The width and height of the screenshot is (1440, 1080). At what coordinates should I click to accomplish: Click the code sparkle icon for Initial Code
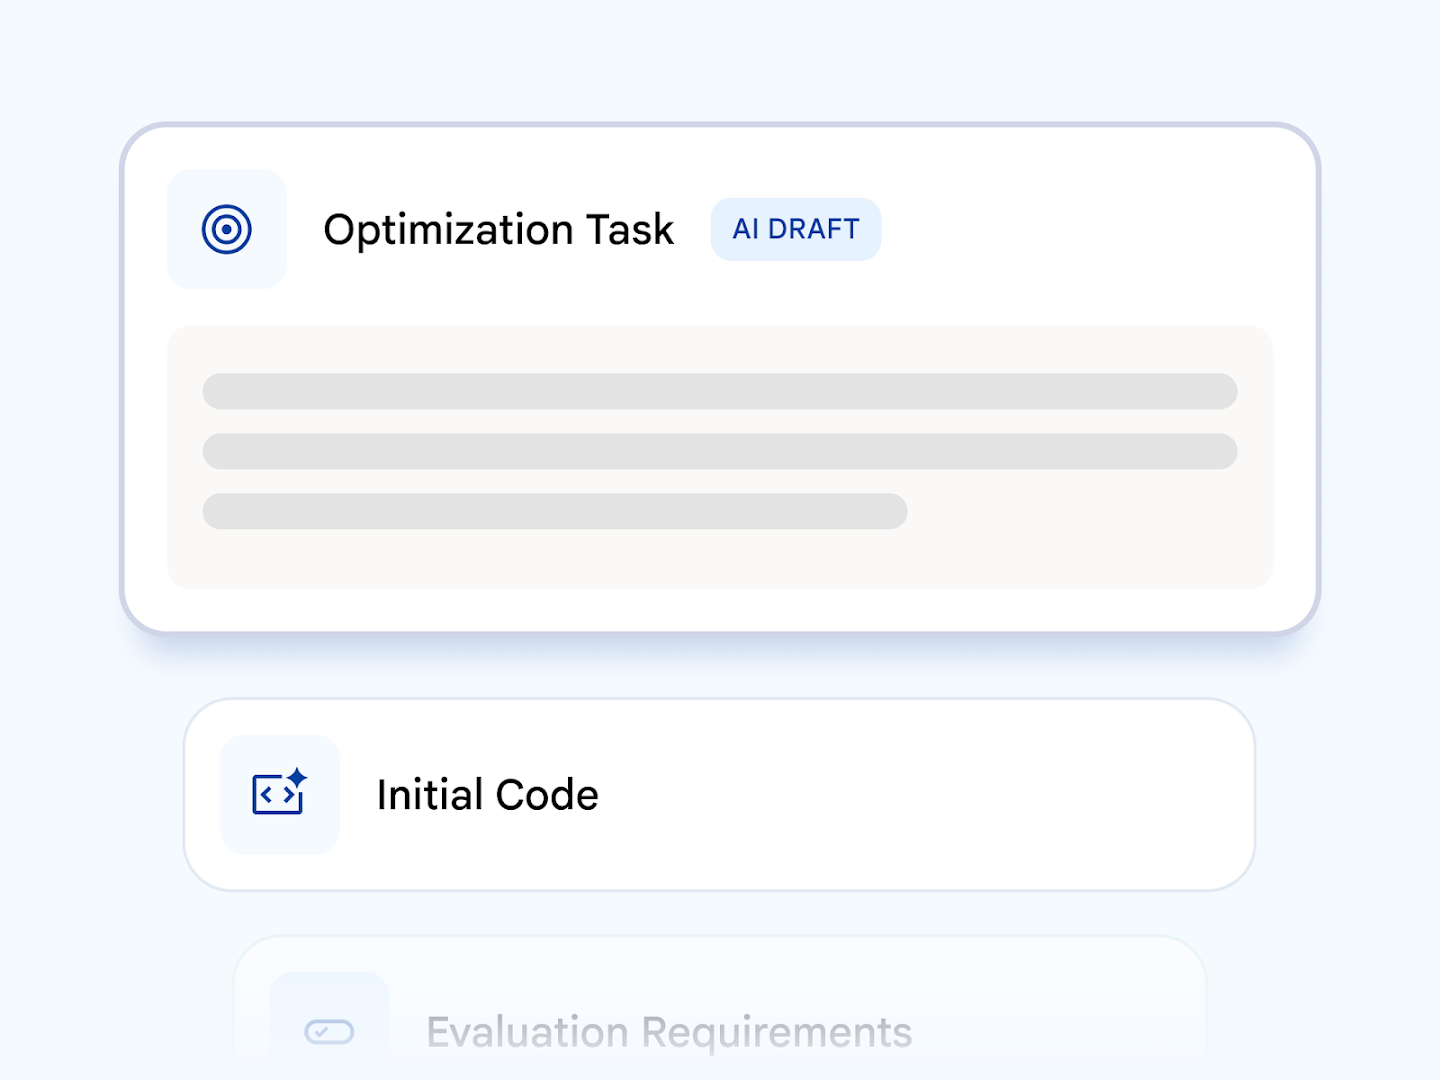(x=279, y=792)
